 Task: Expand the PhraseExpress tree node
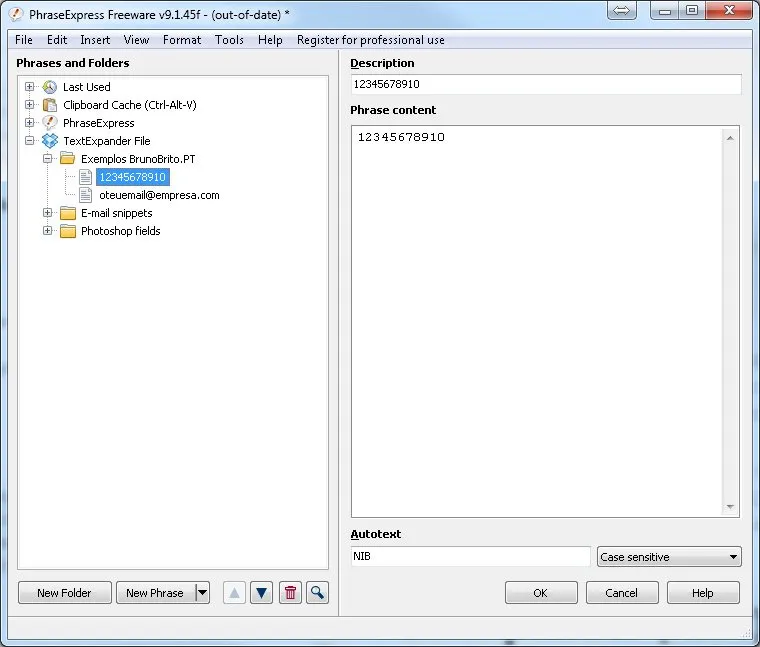point(30,123)
